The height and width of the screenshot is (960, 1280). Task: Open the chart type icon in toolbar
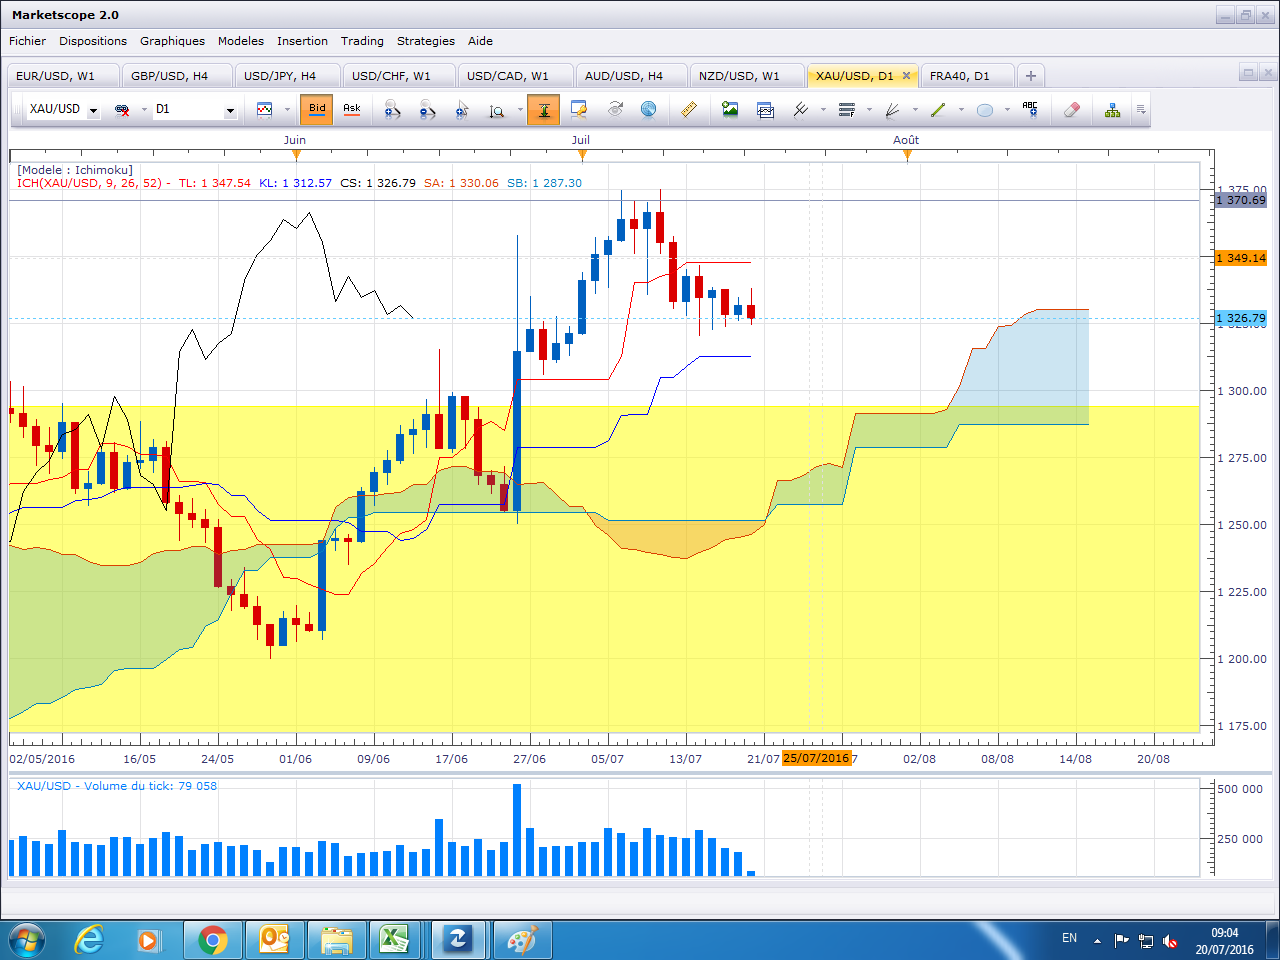click(x=264, y=109)
